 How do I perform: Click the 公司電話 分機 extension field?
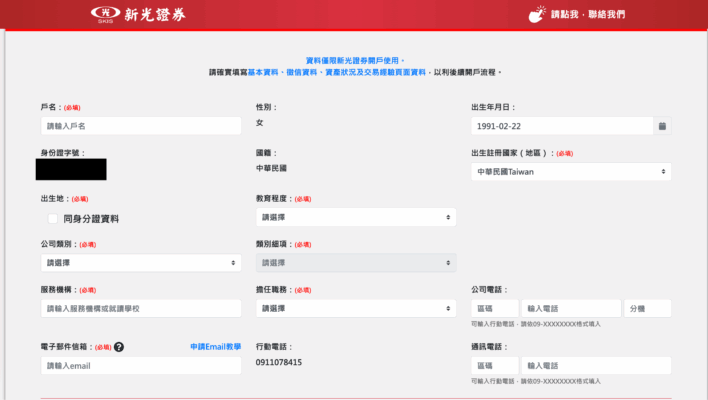tap(647, 308)
